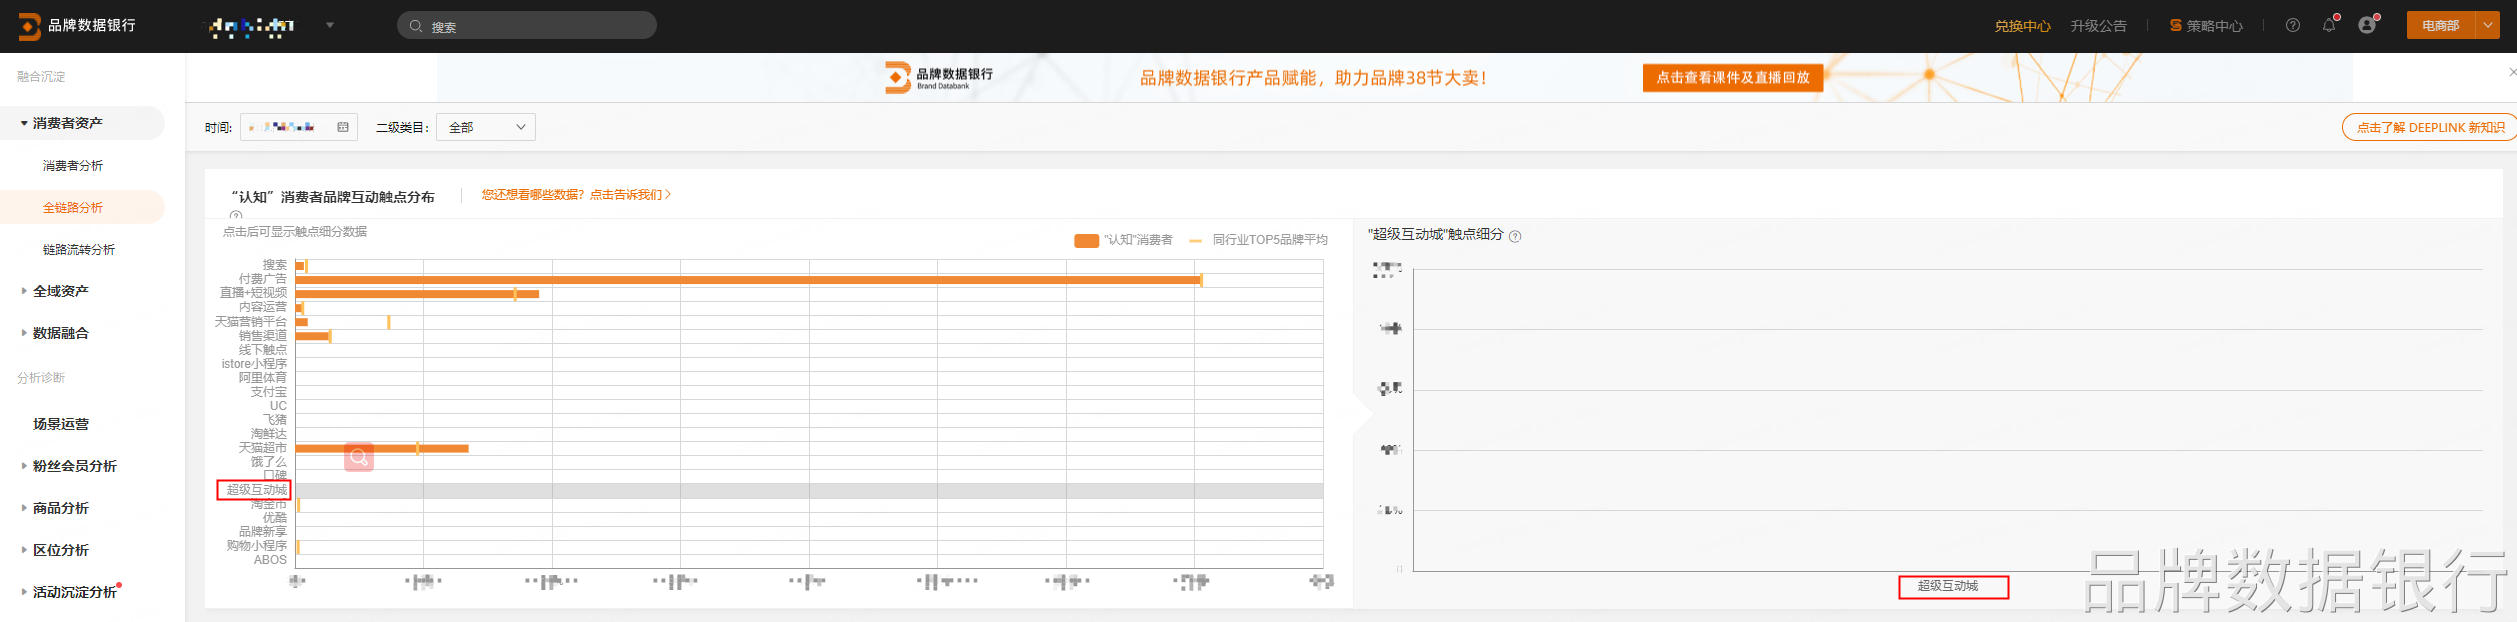Open the help question mark icon
2517x622 pixels.
tap(2293, 26)
